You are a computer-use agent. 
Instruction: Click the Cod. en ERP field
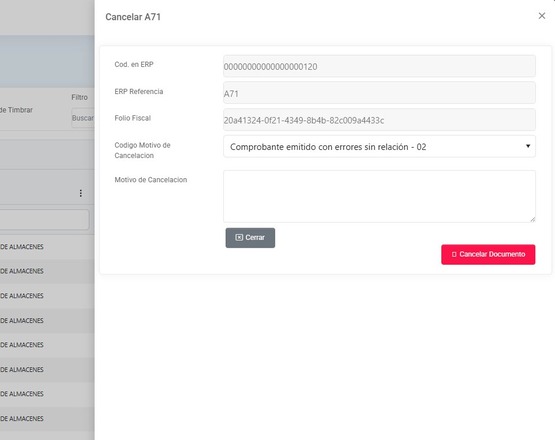[379, 66]
